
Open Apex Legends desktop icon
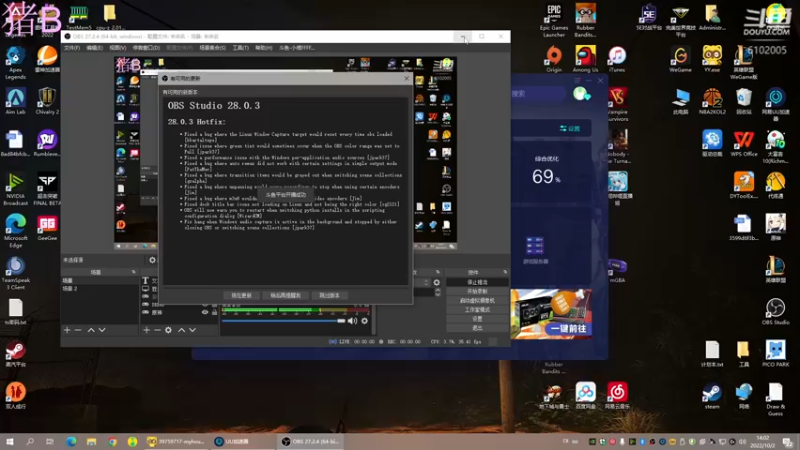(x=15, y=63)
